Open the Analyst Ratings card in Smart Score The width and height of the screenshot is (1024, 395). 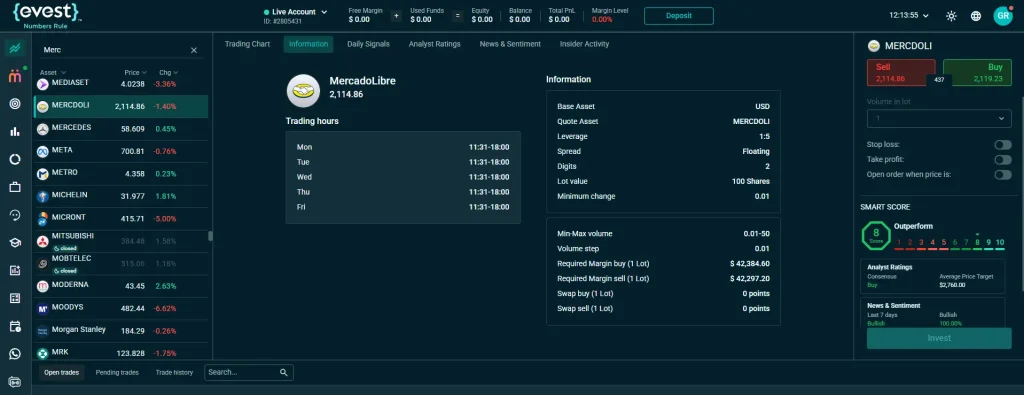point(933,276)
